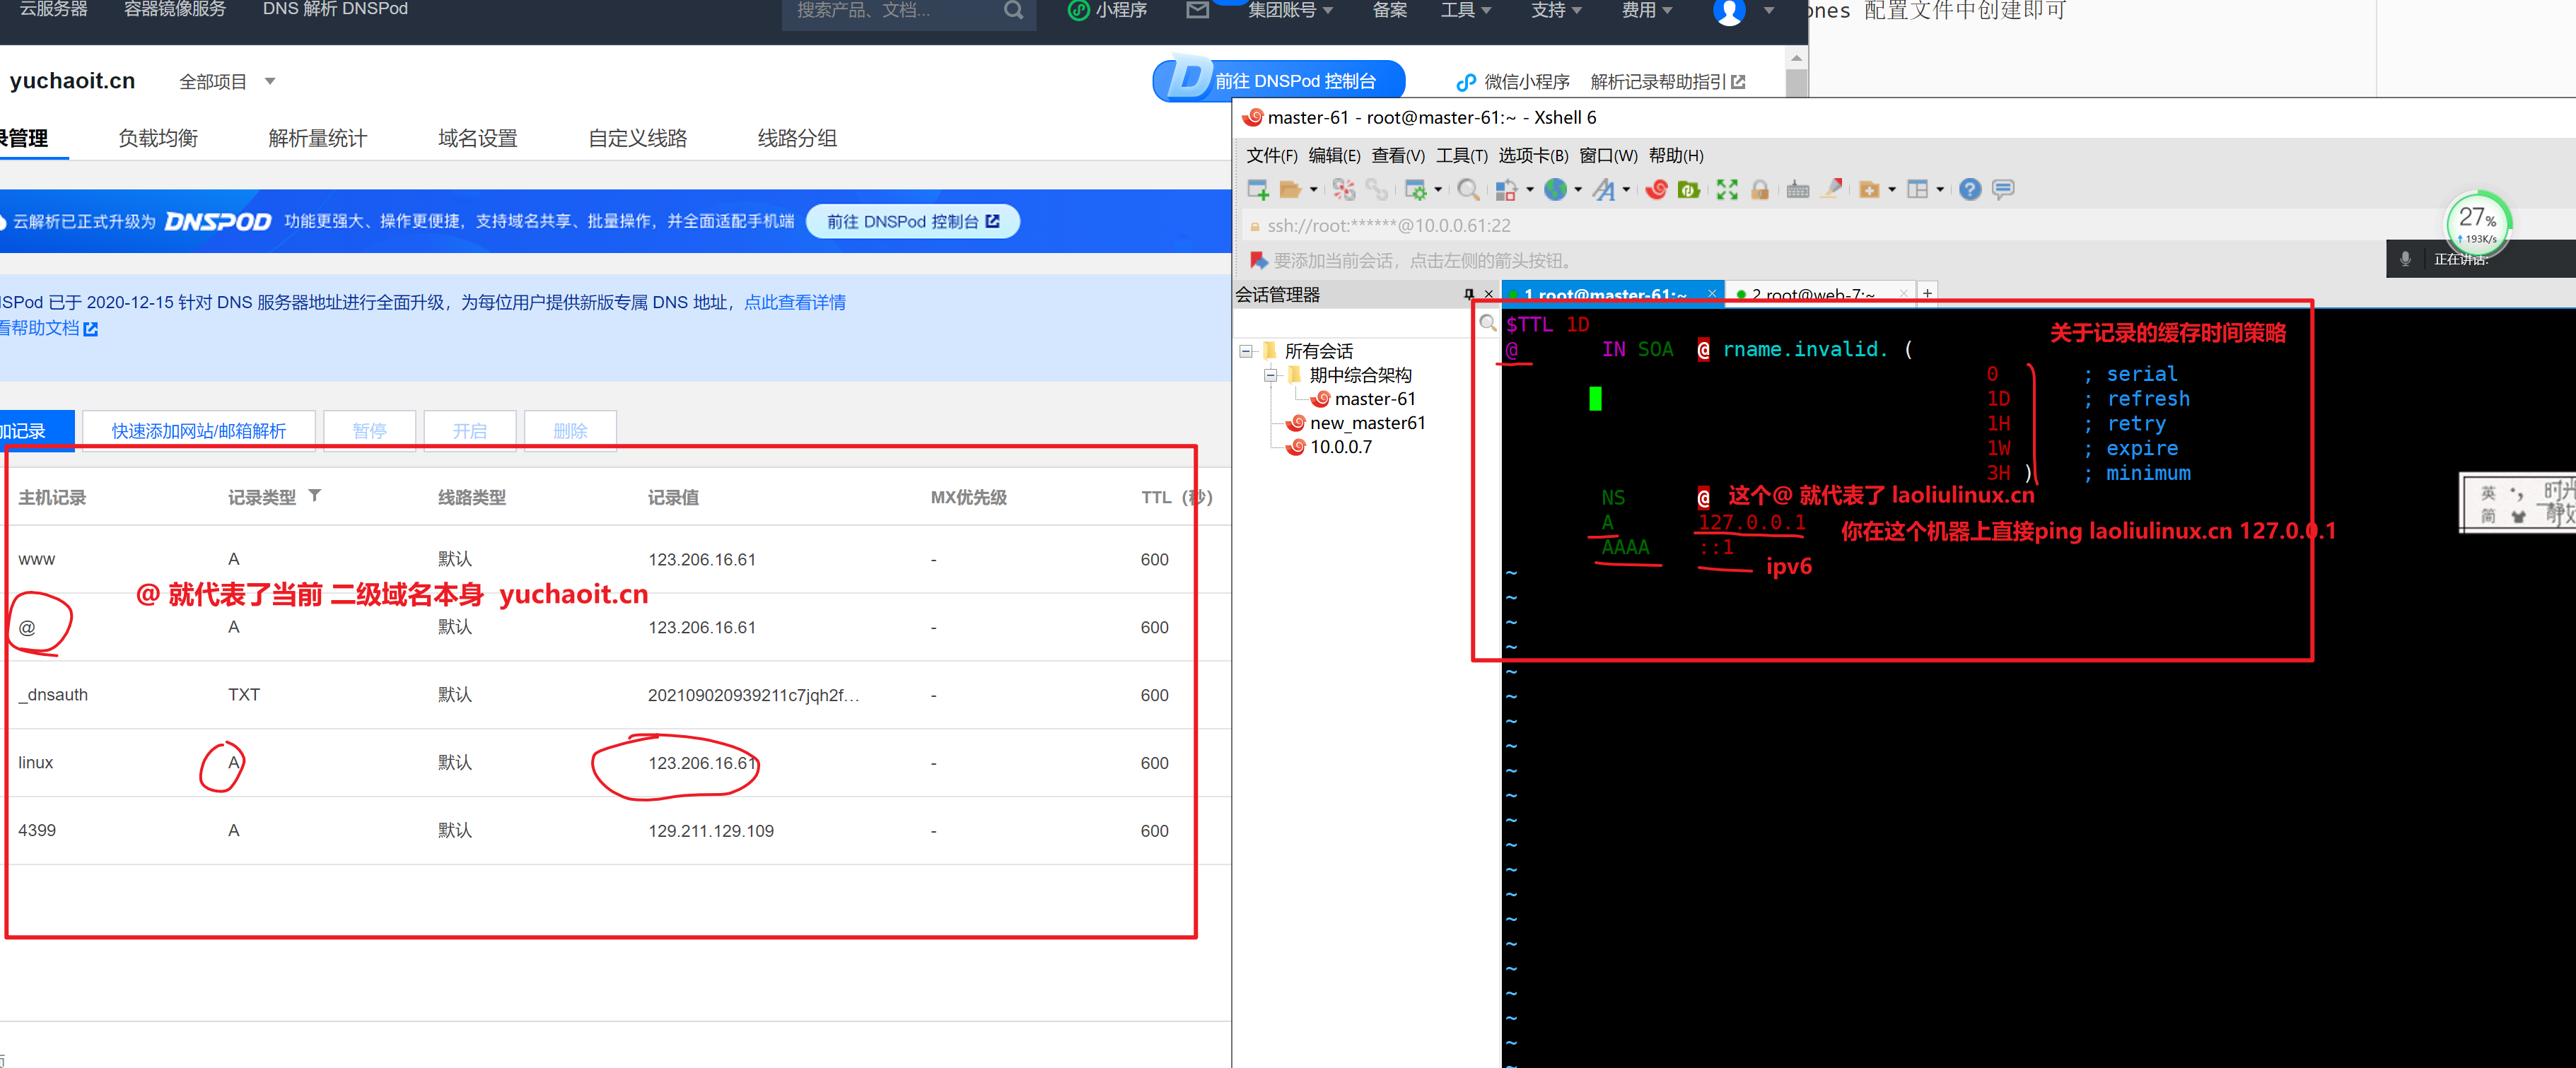The width and height of the screenshot is (2576, 1068).
Task: Click the mail envelope icon in top bar
Action: pyautogui.click(x=1197, y=11)
